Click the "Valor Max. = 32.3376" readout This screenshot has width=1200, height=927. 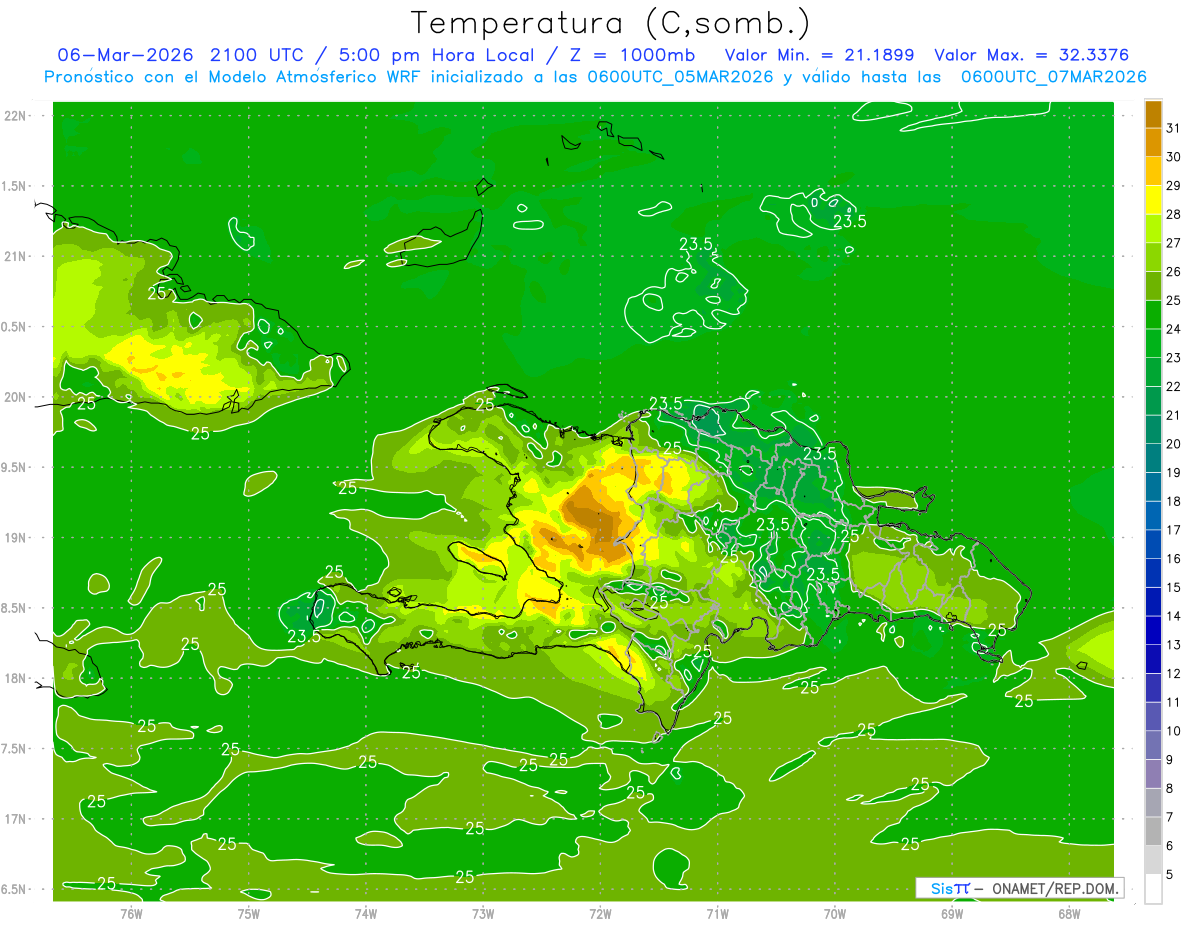pyautogui.click(x=1031, y=54)
